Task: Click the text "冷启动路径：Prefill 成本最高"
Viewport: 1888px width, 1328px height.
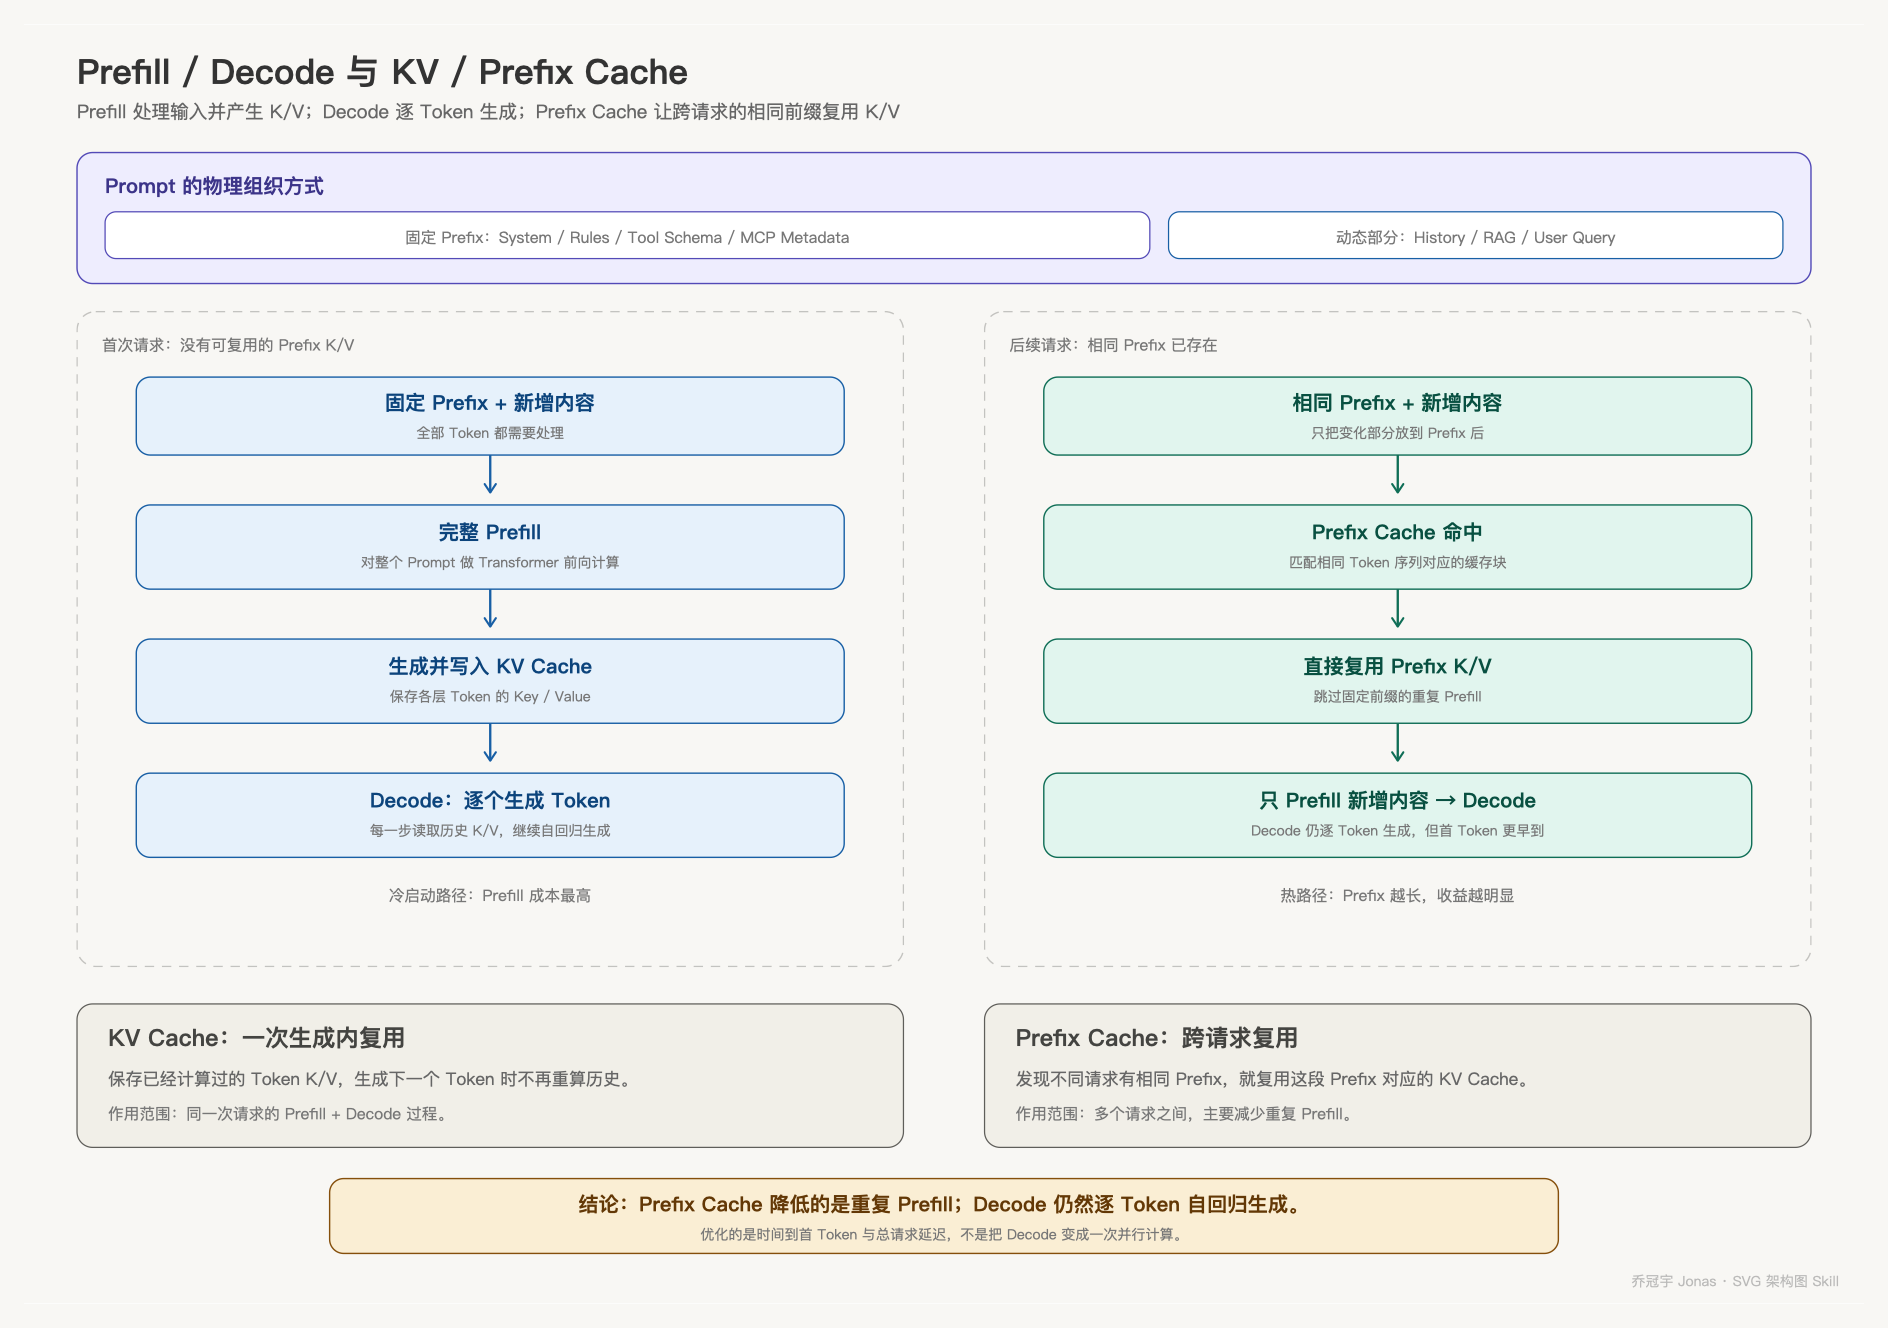Action: [x=490, y=896]
